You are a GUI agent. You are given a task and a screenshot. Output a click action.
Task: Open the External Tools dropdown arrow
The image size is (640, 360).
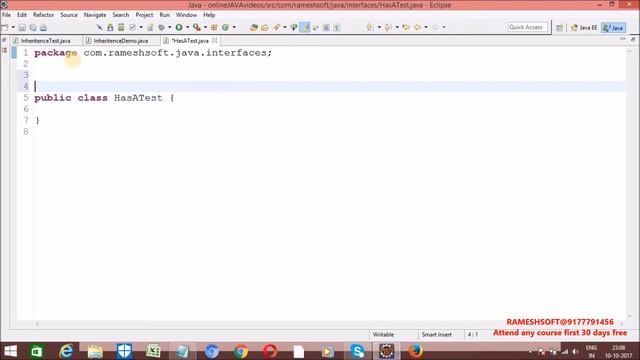coord(205,27)
